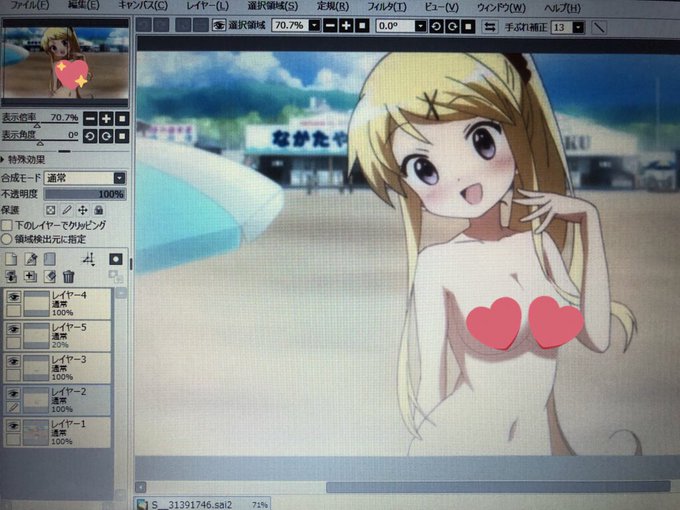
Task: Adjust the 表示倍率 zoom slider
Action: (40, 125)
